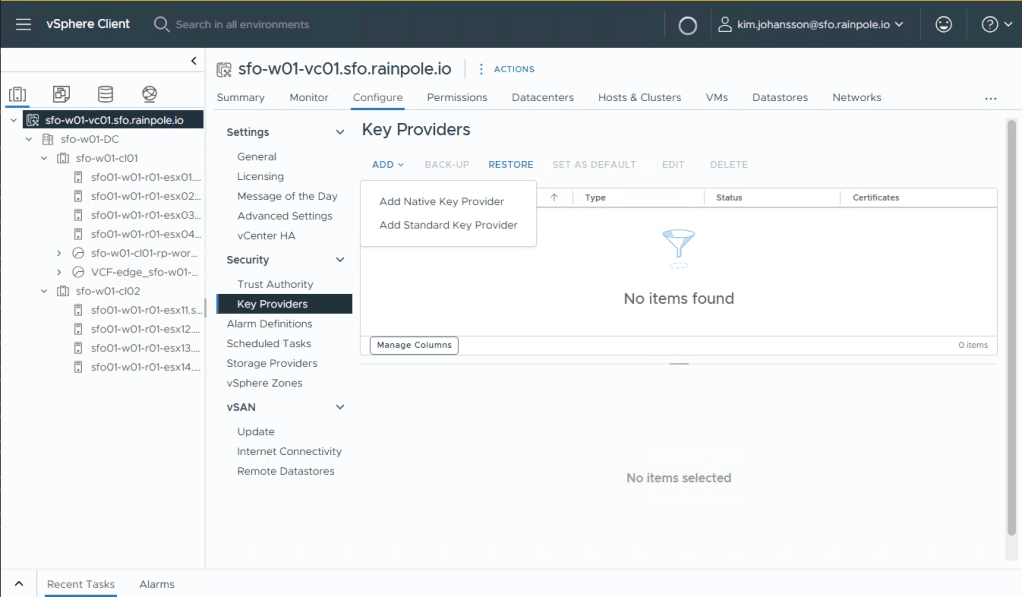Screen dimensions: 1022x597
Task: Select the Storage inventory icon
Action: click(x=105, y=94)
